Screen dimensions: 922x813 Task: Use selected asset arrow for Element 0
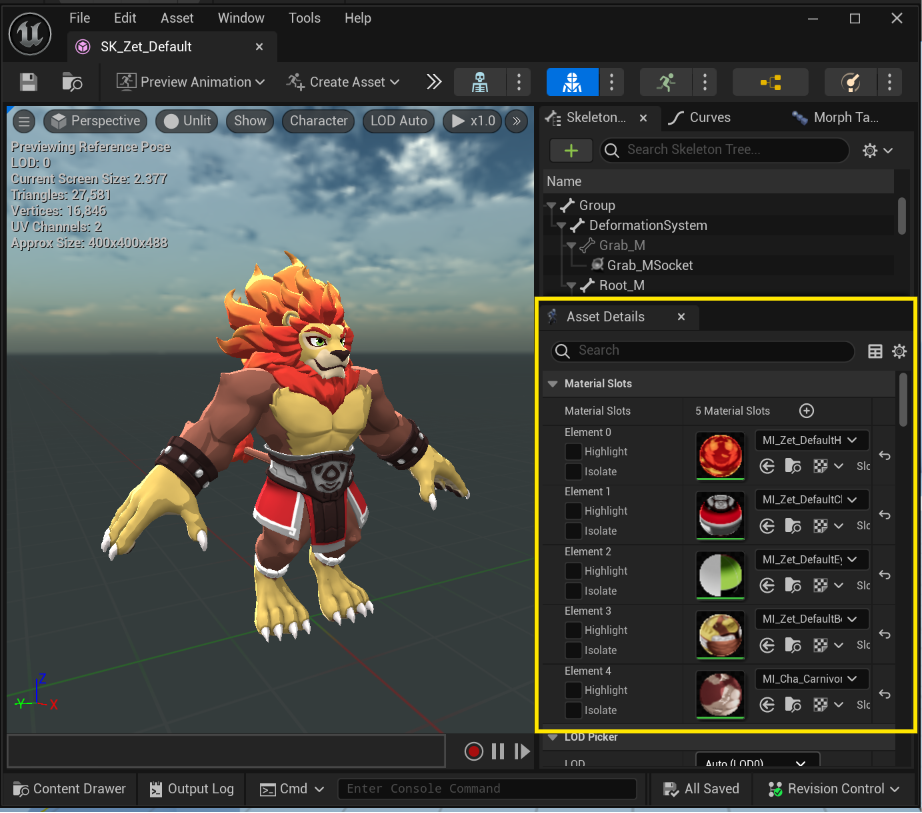(x=767, y=466)
